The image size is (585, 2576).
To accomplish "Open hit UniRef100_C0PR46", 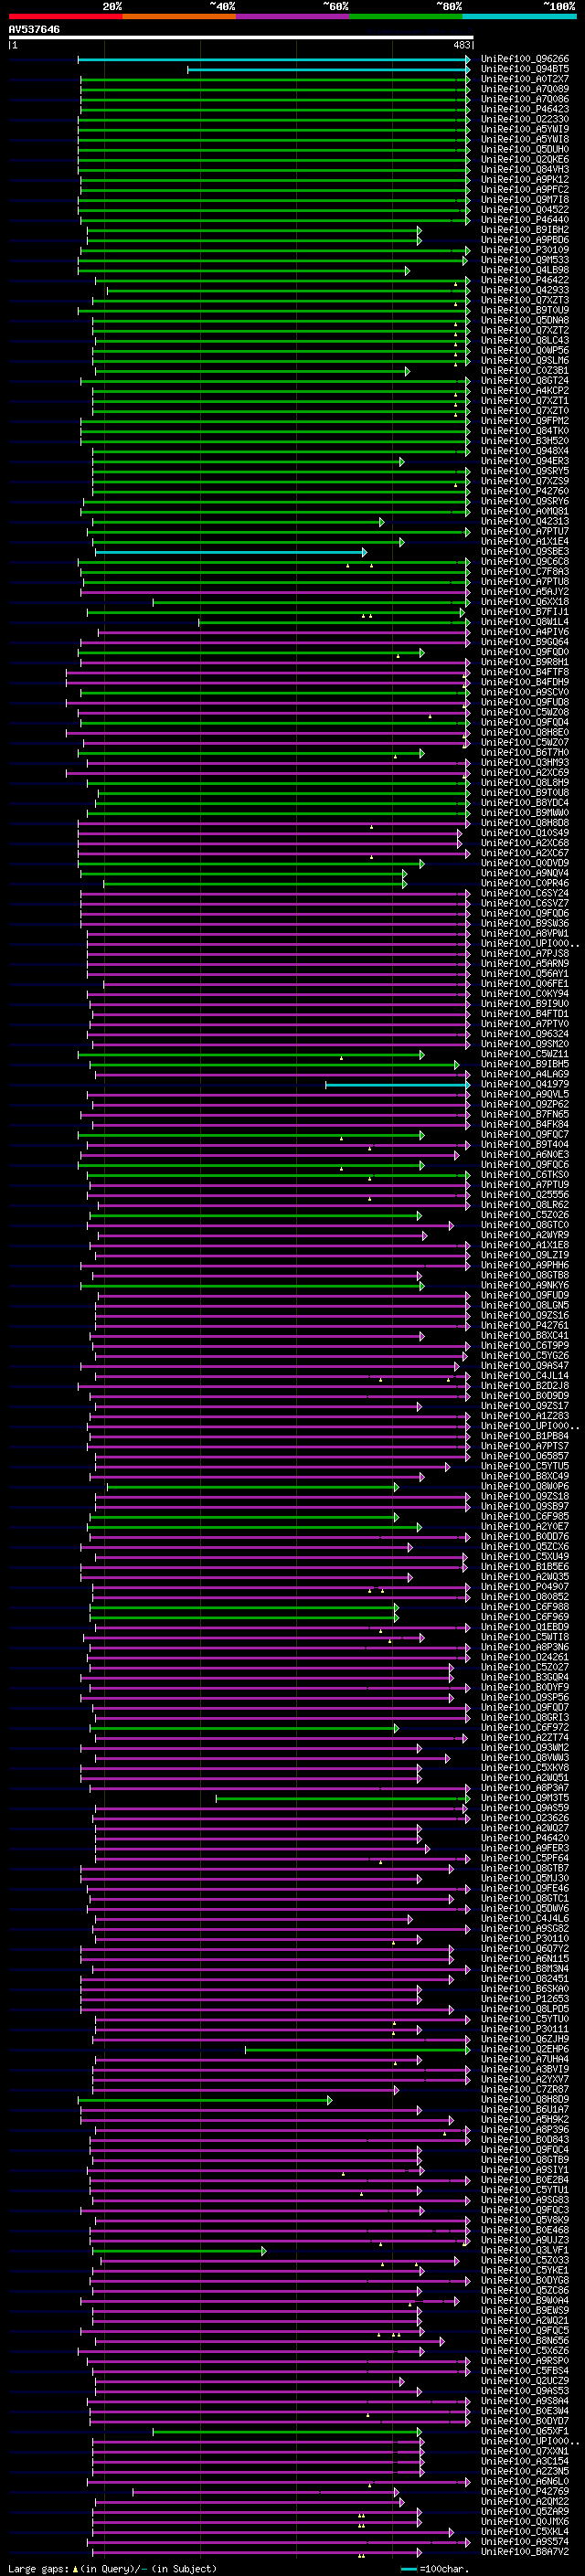I will coord(524,884).
